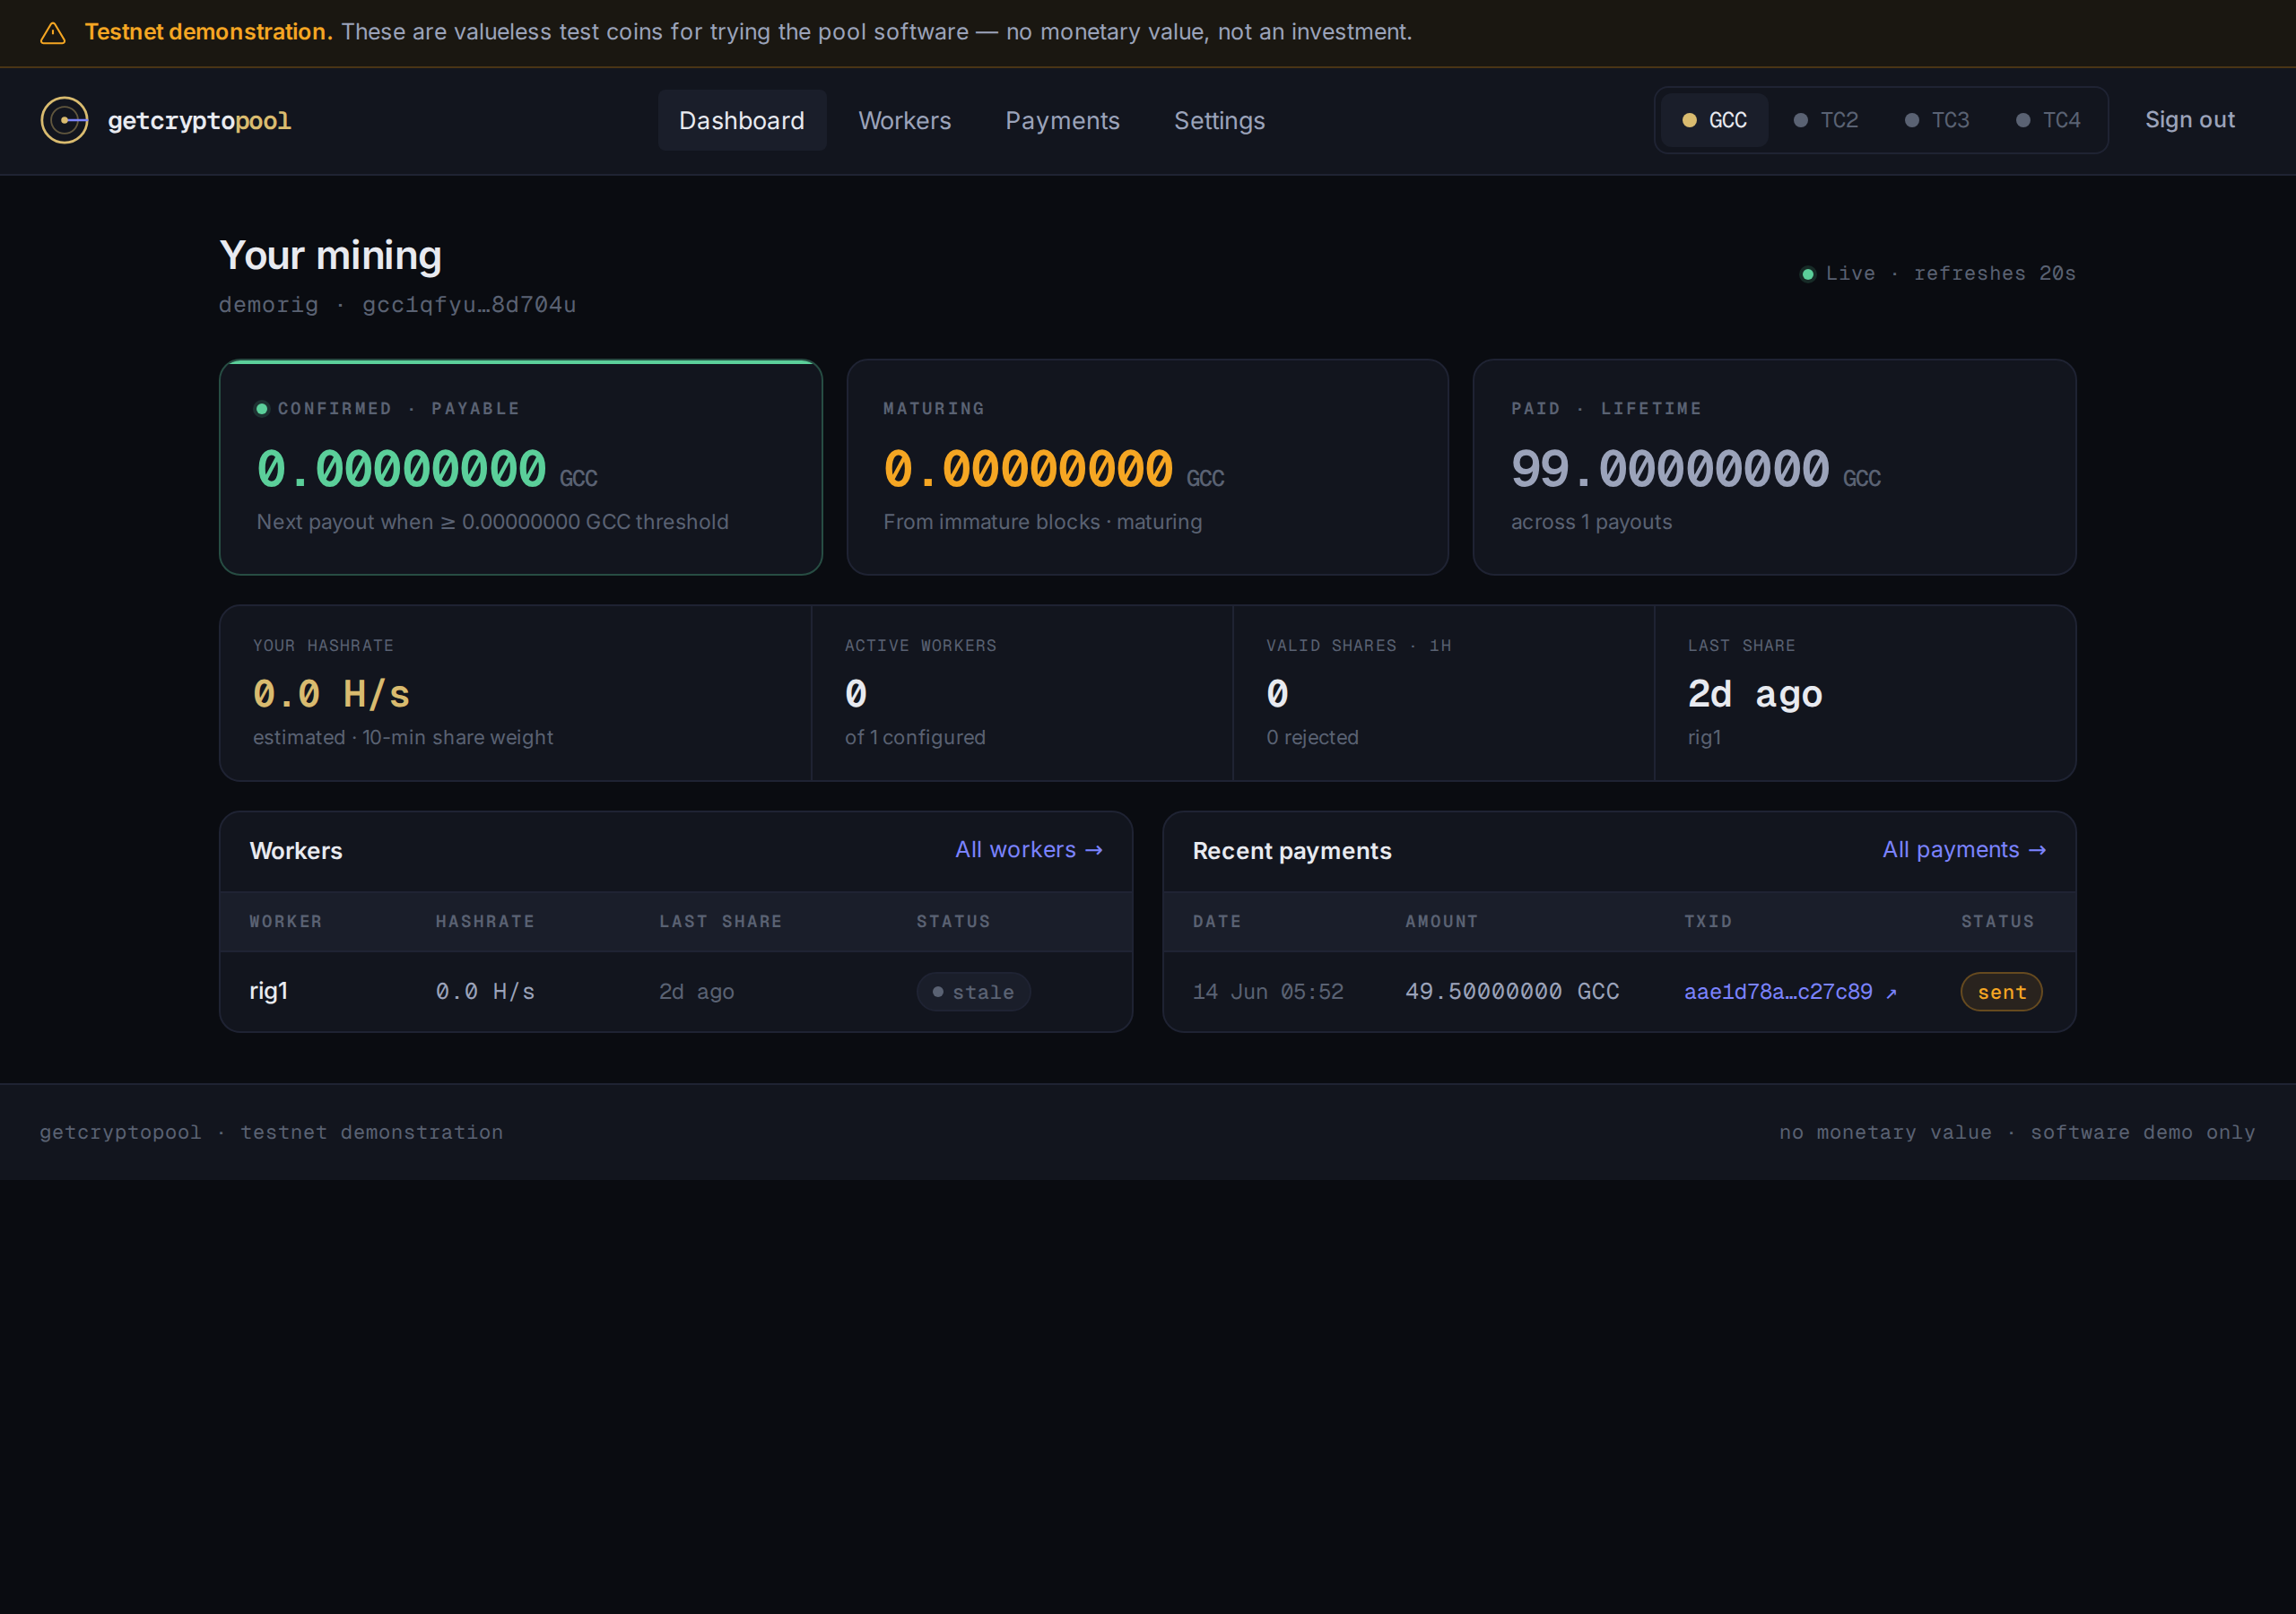2296x1614 pixels.
Task: Select the GCC coin switcher
Action: [1714, 120]
